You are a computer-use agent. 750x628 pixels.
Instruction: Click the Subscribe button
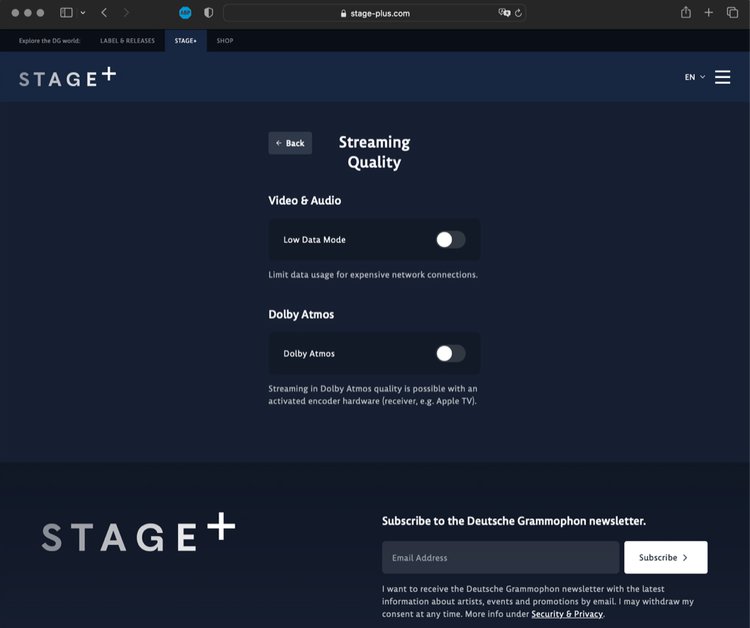coord(665,557)
